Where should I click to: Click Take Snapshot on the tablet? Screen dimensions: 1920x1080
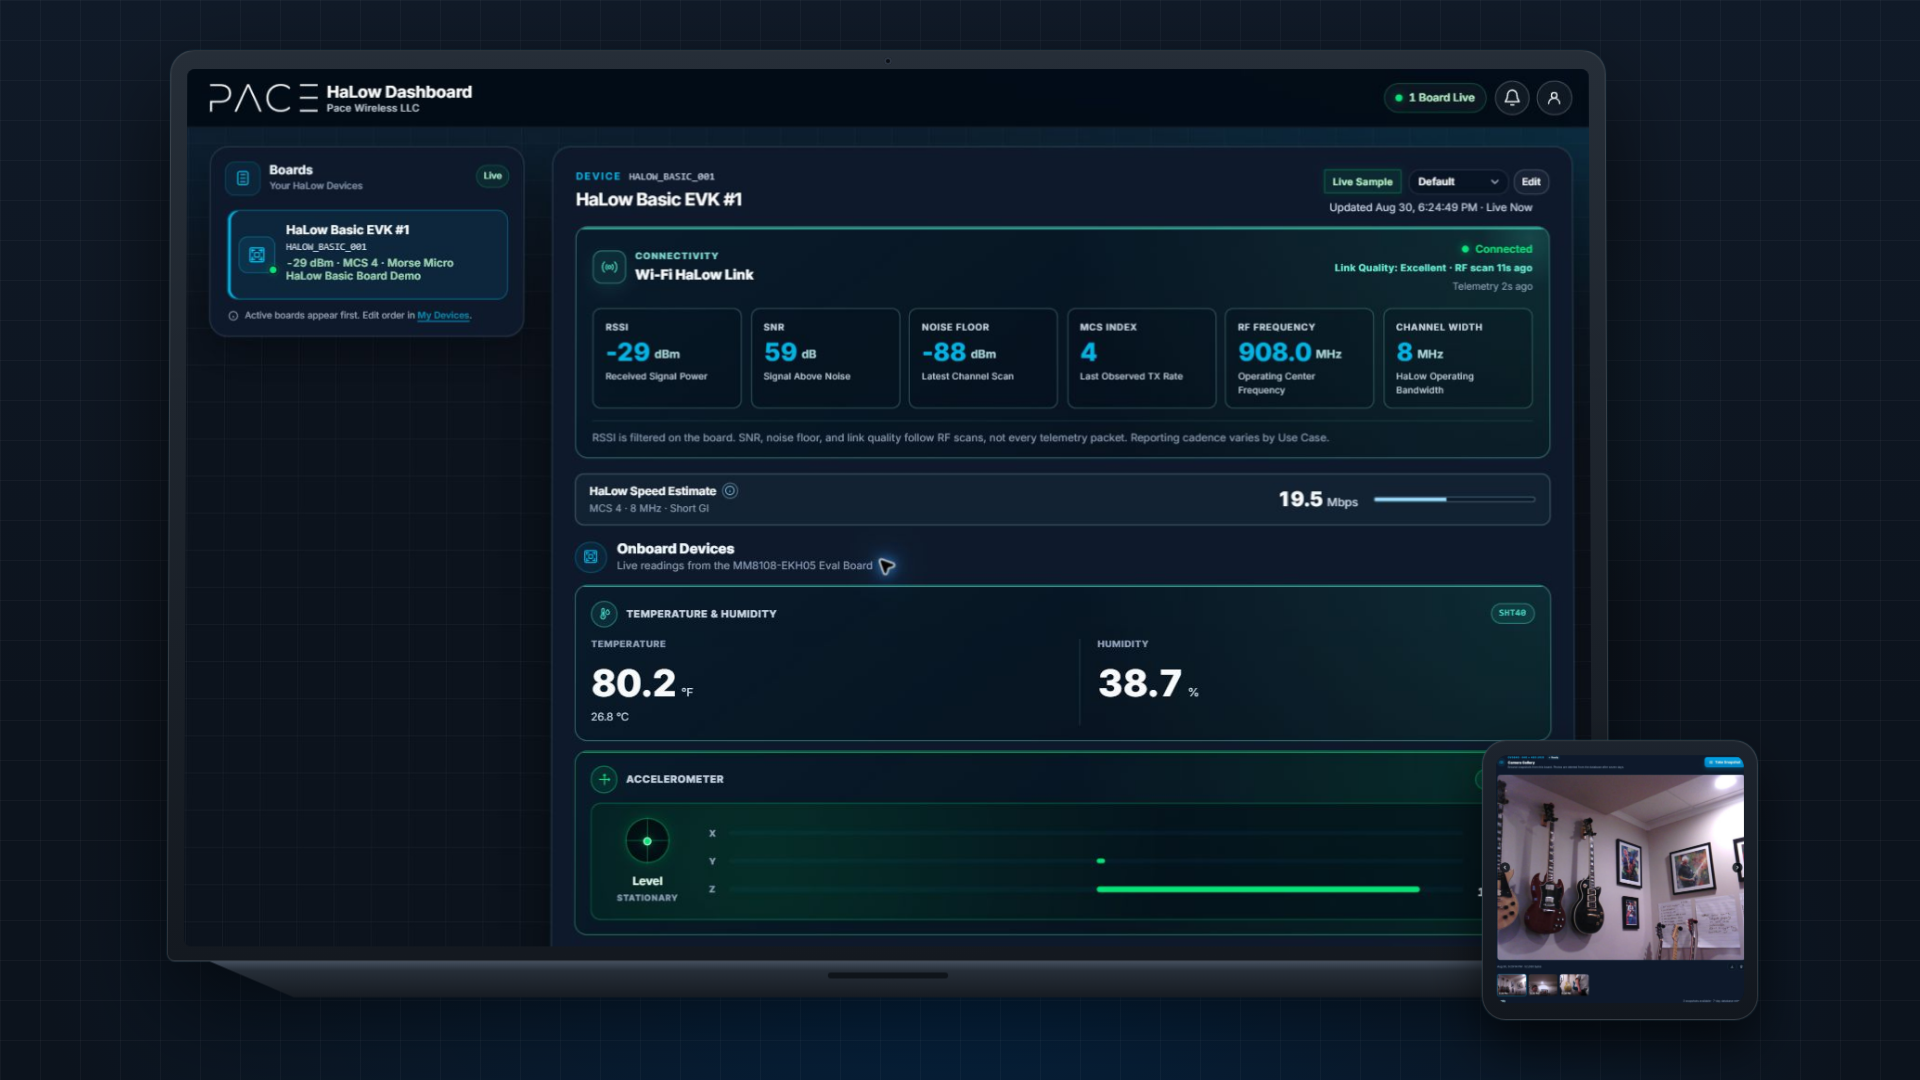[1724, 762]
